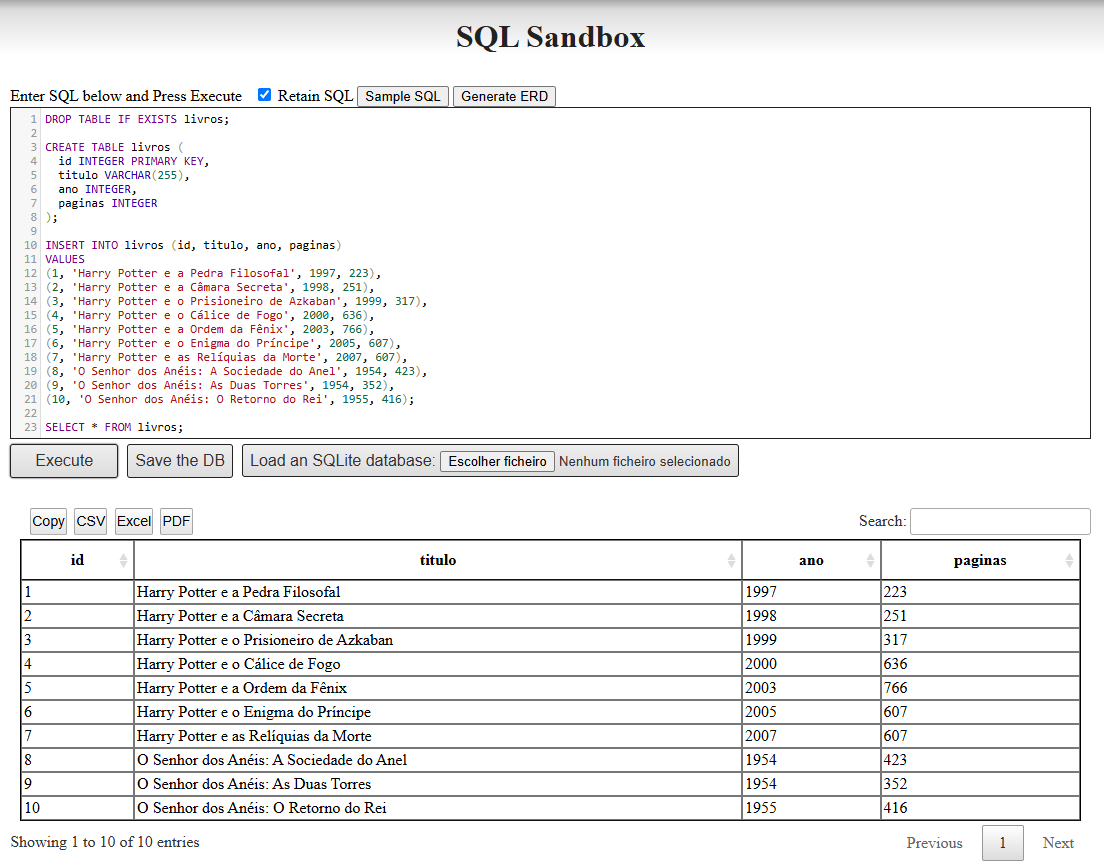Select page 1 in pagination

click(x=1003, y=843)
